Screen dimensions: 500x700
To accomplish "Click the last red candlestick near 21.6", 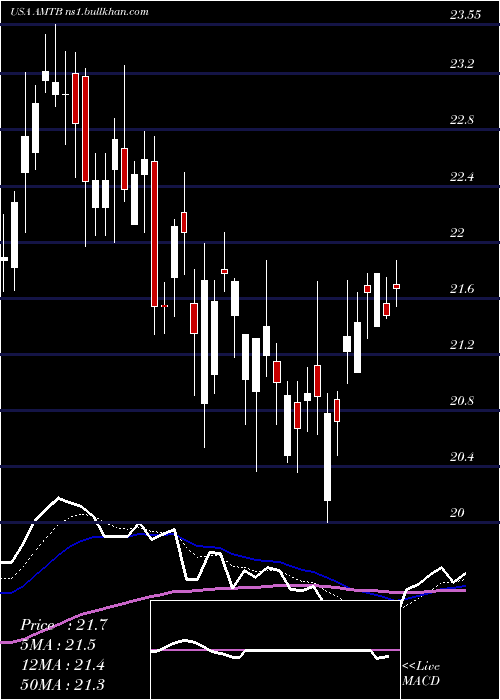I will click(396, 286).
